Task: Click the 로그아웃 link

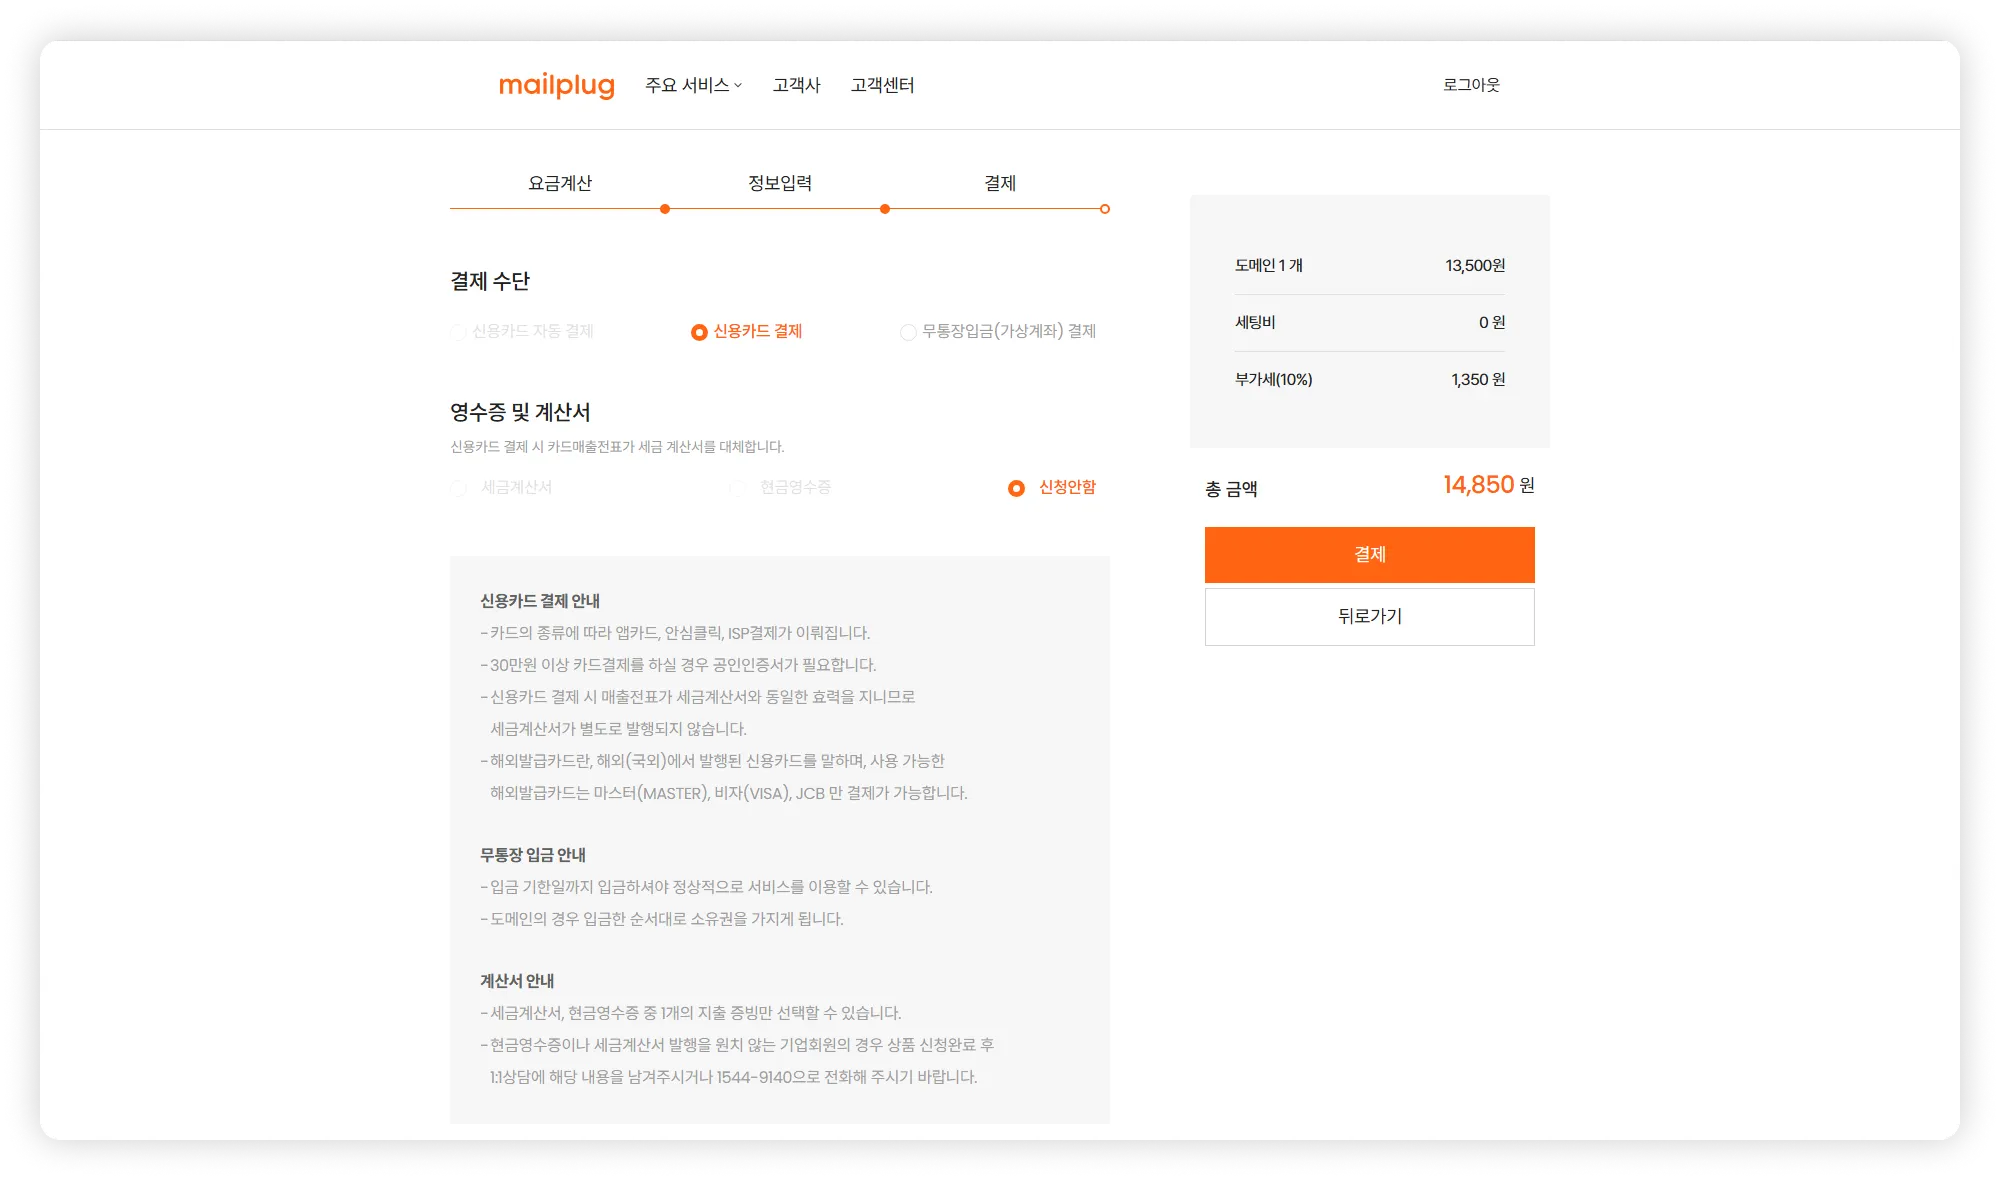Action: click(x=1471, y=85)
